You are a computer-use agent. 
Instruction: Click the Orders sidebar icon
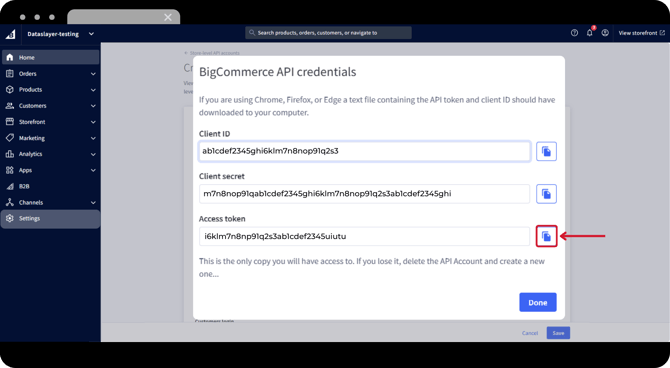tap(10, 74)
